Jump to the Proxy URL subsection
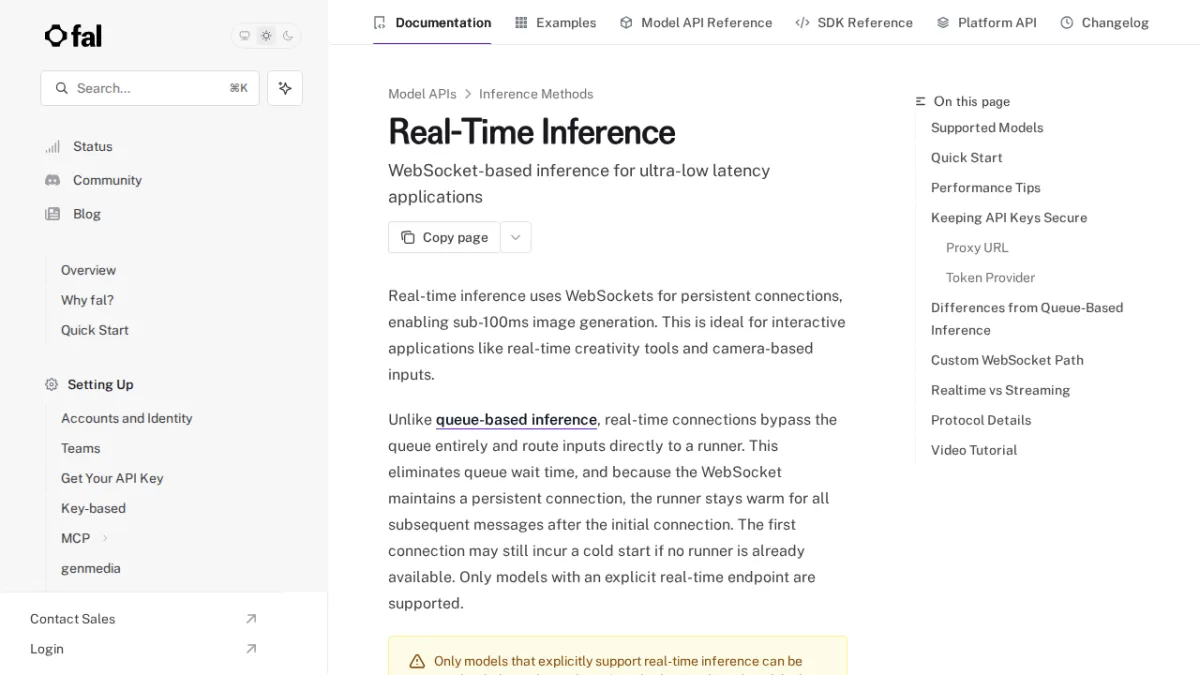The width and height of the screenshot is (1200, 675). (x=977, y=248)
